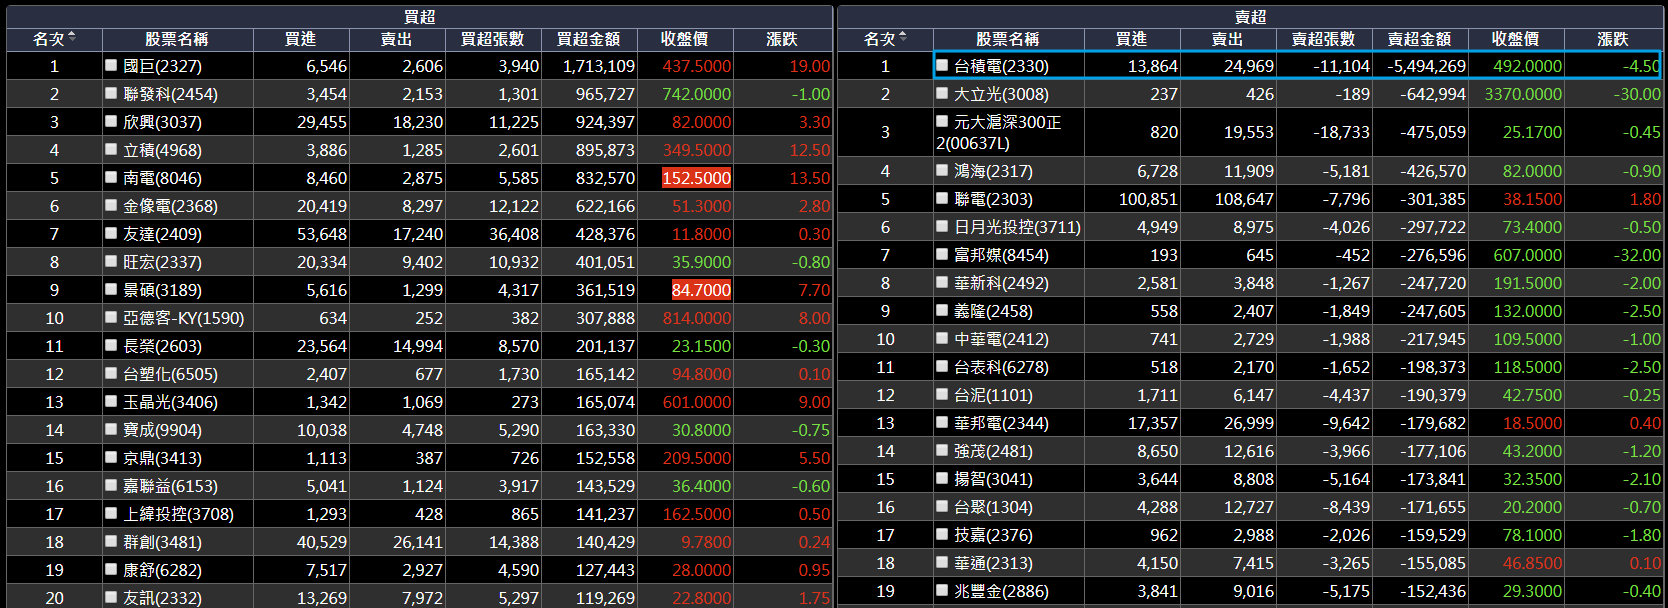Click the 賣超張數 column header
This screenshot has height=608, width=1668.
click(1323, 39)
